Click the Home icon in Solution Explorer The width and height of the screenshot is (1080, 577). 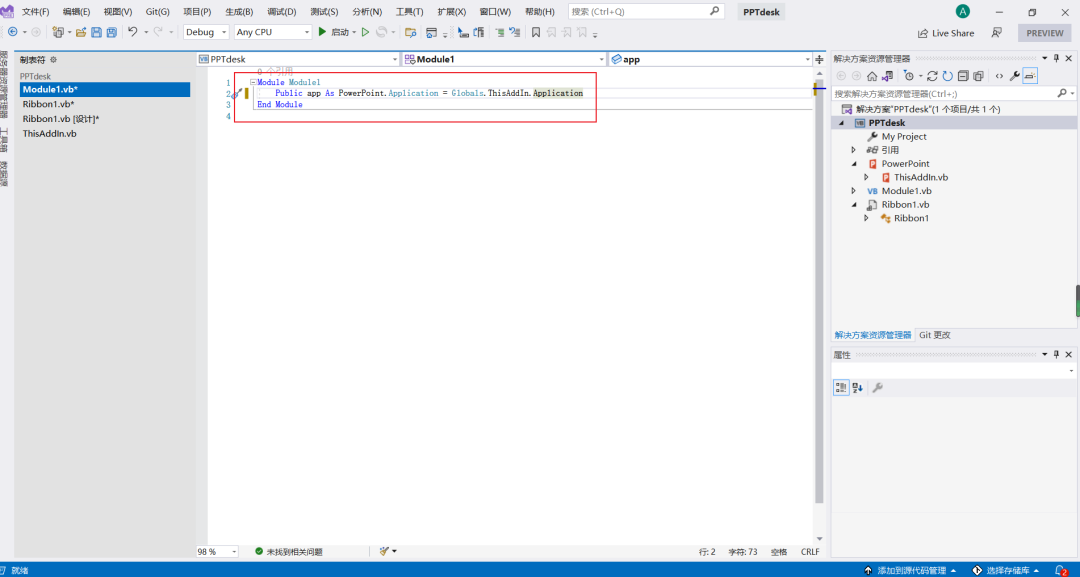click(x=872, y=76)
